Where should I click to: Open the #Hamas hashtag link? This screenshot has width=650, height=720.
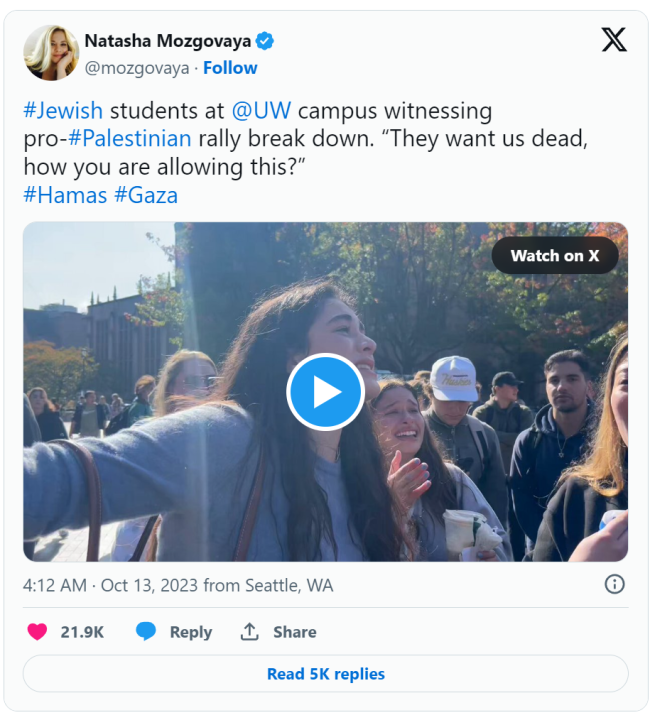[65, 195]
